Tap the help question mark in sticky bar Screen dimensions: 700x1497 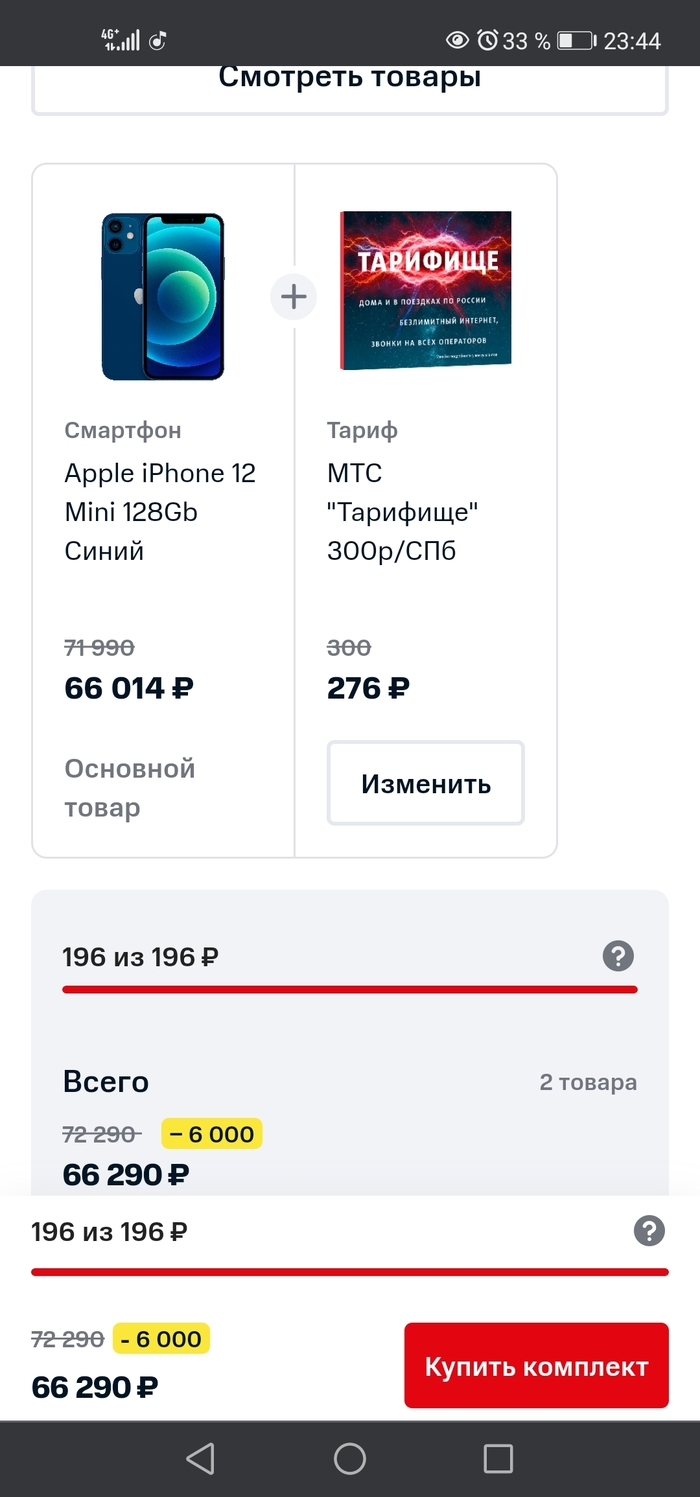pos(649,1231)
